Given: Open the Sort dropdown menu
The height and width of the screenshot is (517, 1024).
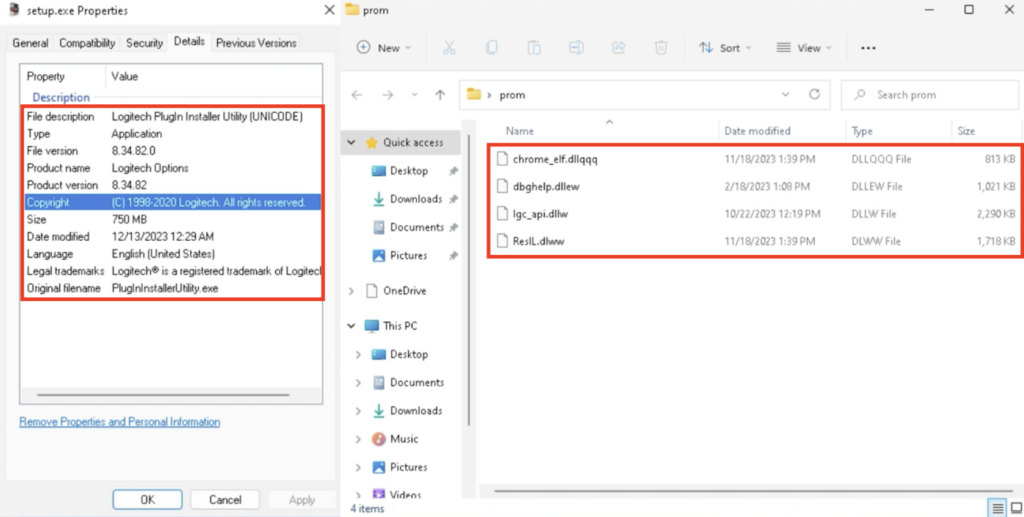Looking at the screenshot, I should pyautogui.click(x=726, y=48).
